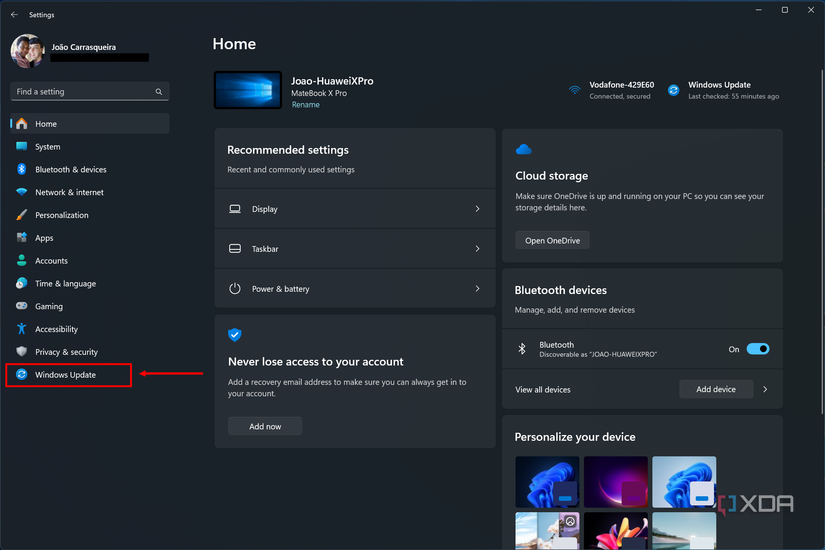Click the Rename link under MateBook X Pro
The height and width of the screenshot is (550, 825).
(306, 105)
